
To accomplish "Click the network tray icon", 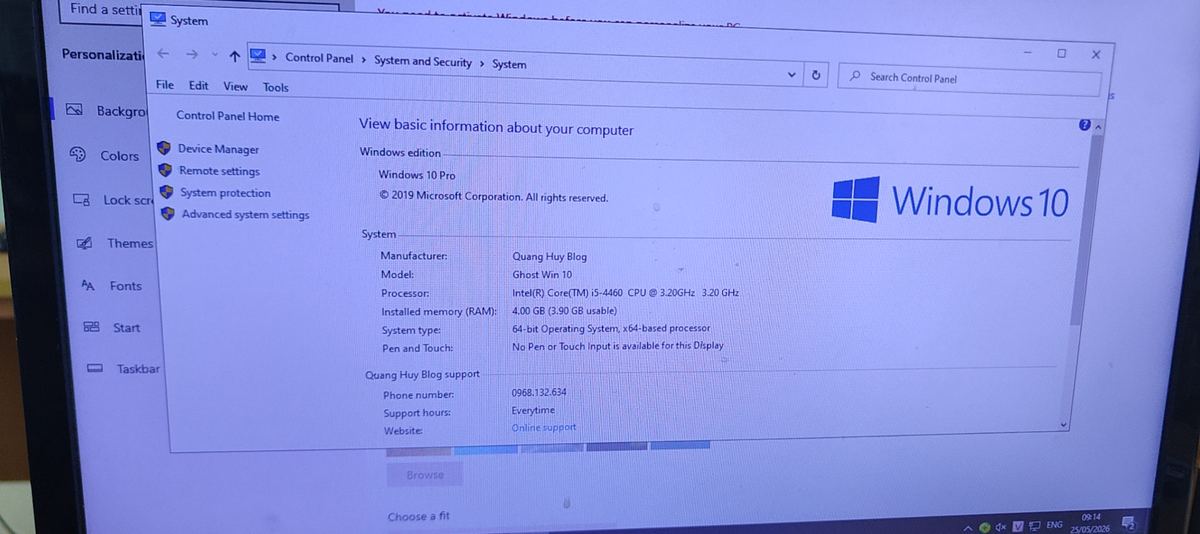I will tap(1034, 526).
